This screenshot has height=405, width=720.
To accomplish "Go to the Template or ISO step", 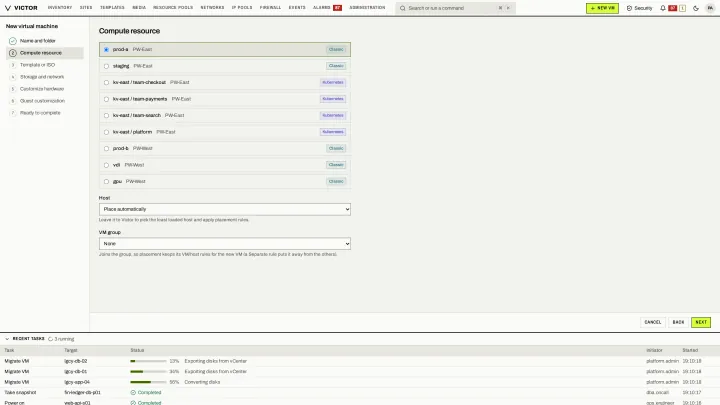I will [x=45, y=65].
